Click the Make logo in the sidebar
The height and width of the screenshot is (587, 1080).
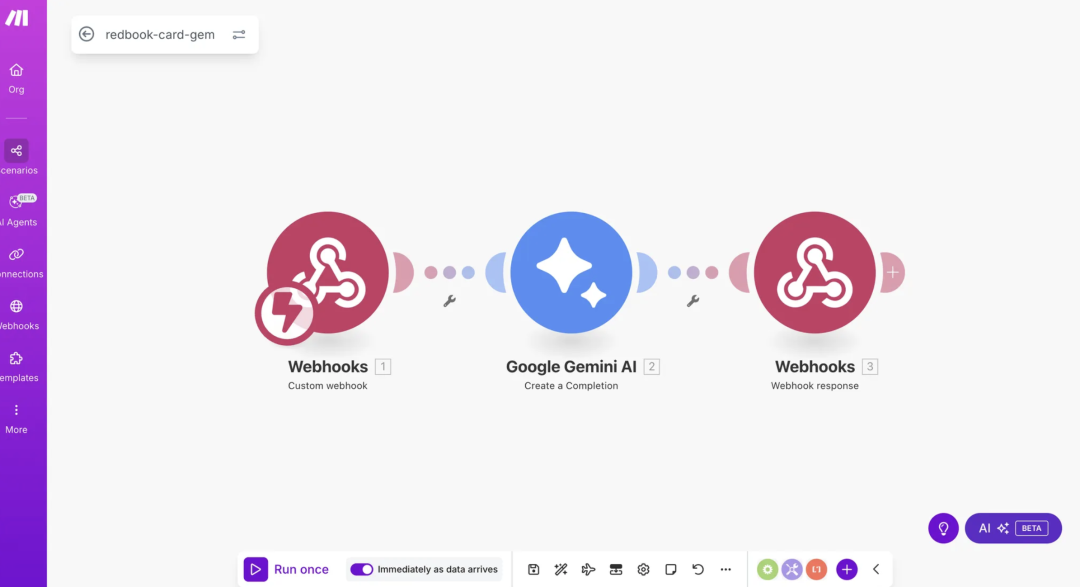click(x=17, y=18)
